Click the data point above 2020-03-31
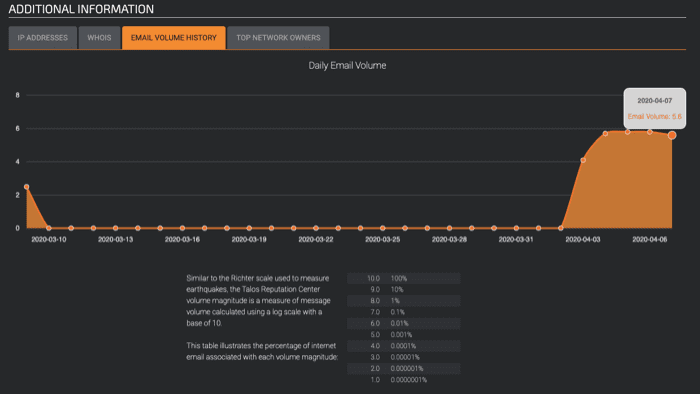700x394 pixels. (x=516, y=228)
